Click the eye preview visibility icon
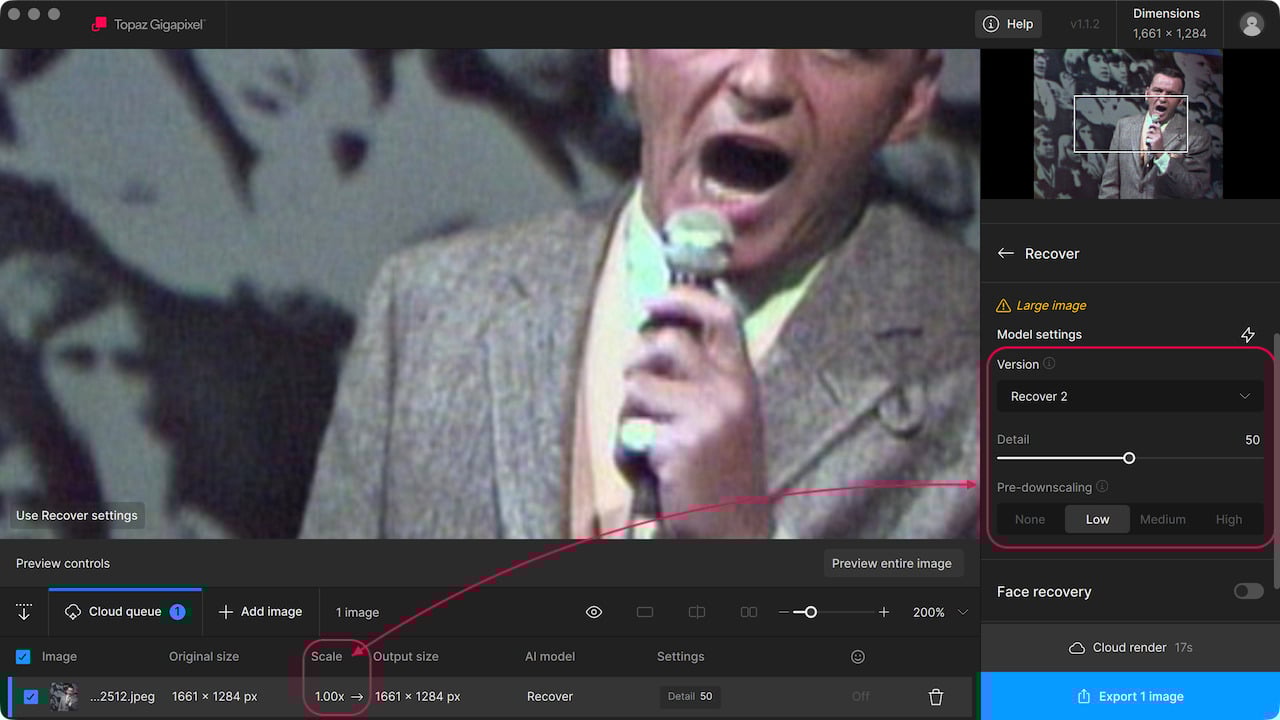This screenshot has height=720, width=1280. click(x=594, y=612)
